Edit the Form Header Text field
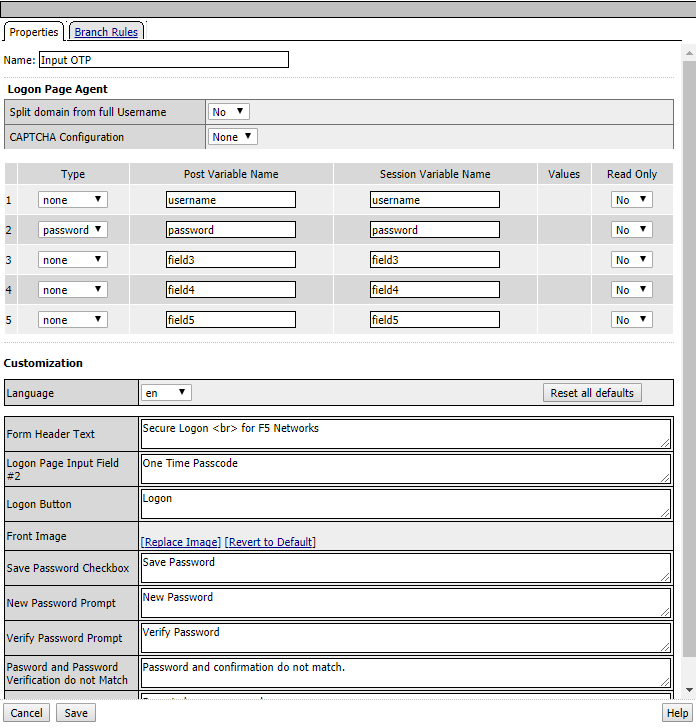This screenshot has height=728, width=696. click(405, 434)
